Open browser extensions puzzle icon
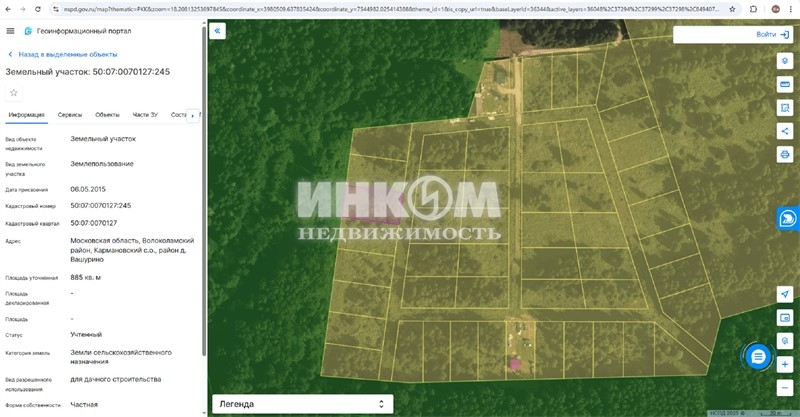 754,9
